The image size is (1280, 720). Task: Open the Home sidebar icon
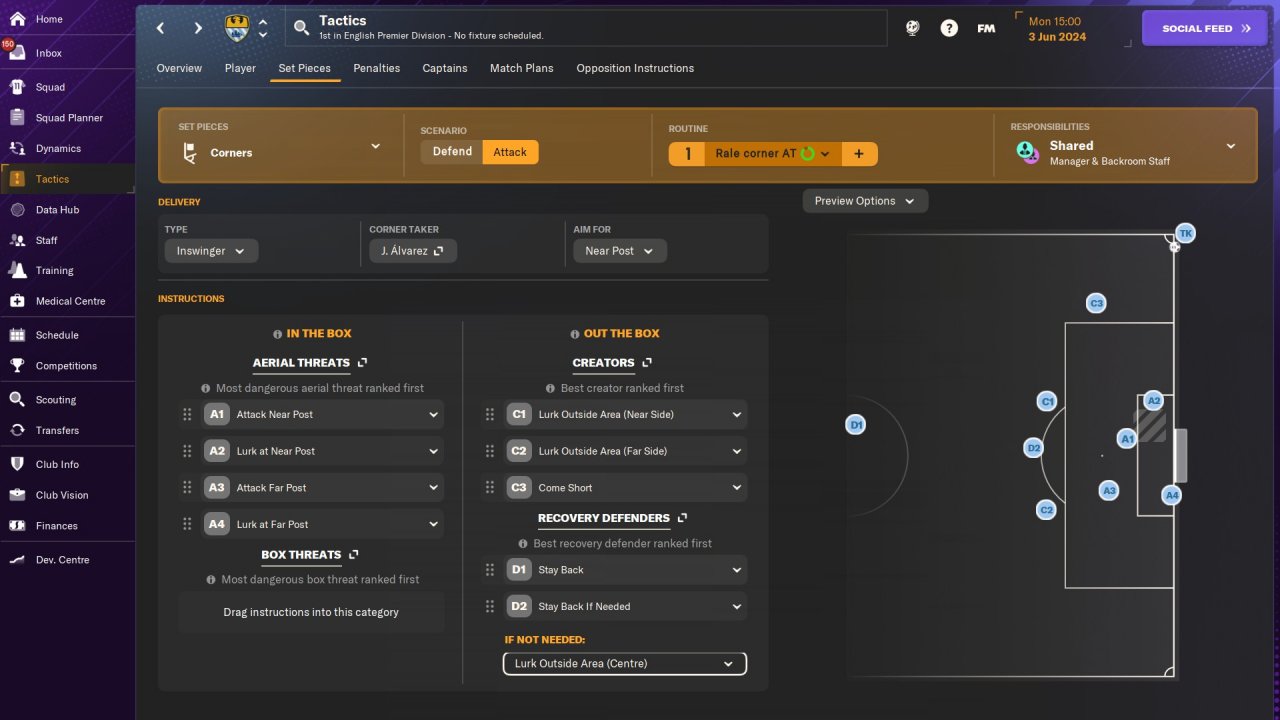(x=17, y=19)
